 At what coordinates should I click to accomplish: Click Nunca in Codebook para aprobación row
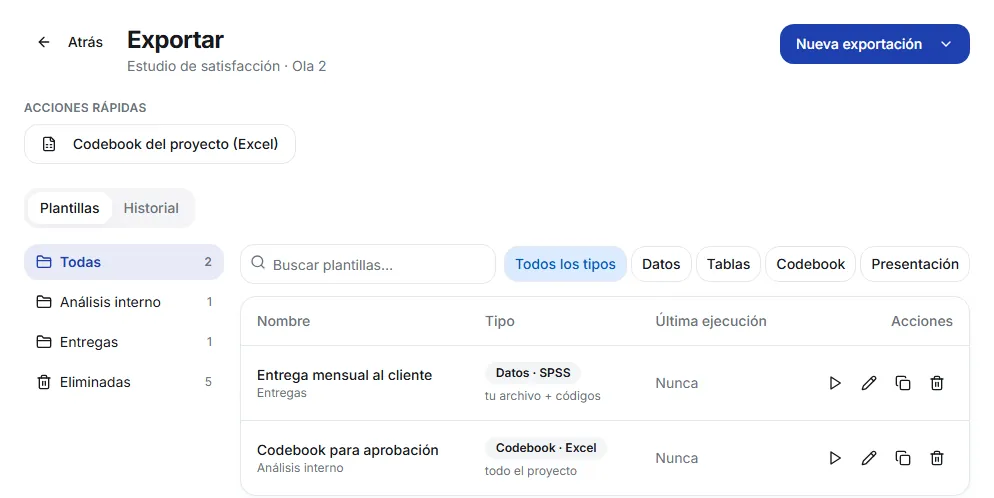(676, 458)
